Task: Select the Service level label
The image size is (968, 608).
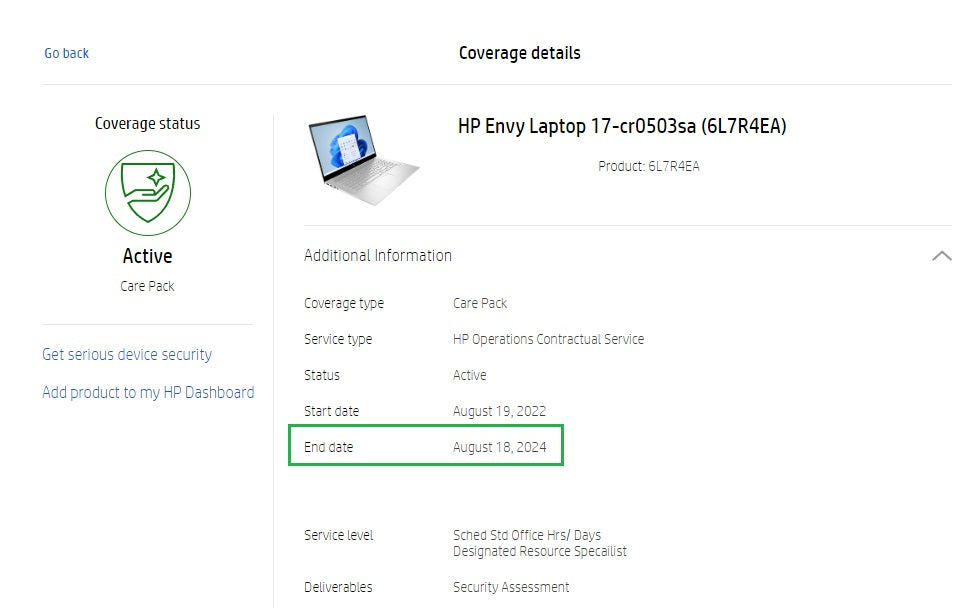Action: pos(338,535)
